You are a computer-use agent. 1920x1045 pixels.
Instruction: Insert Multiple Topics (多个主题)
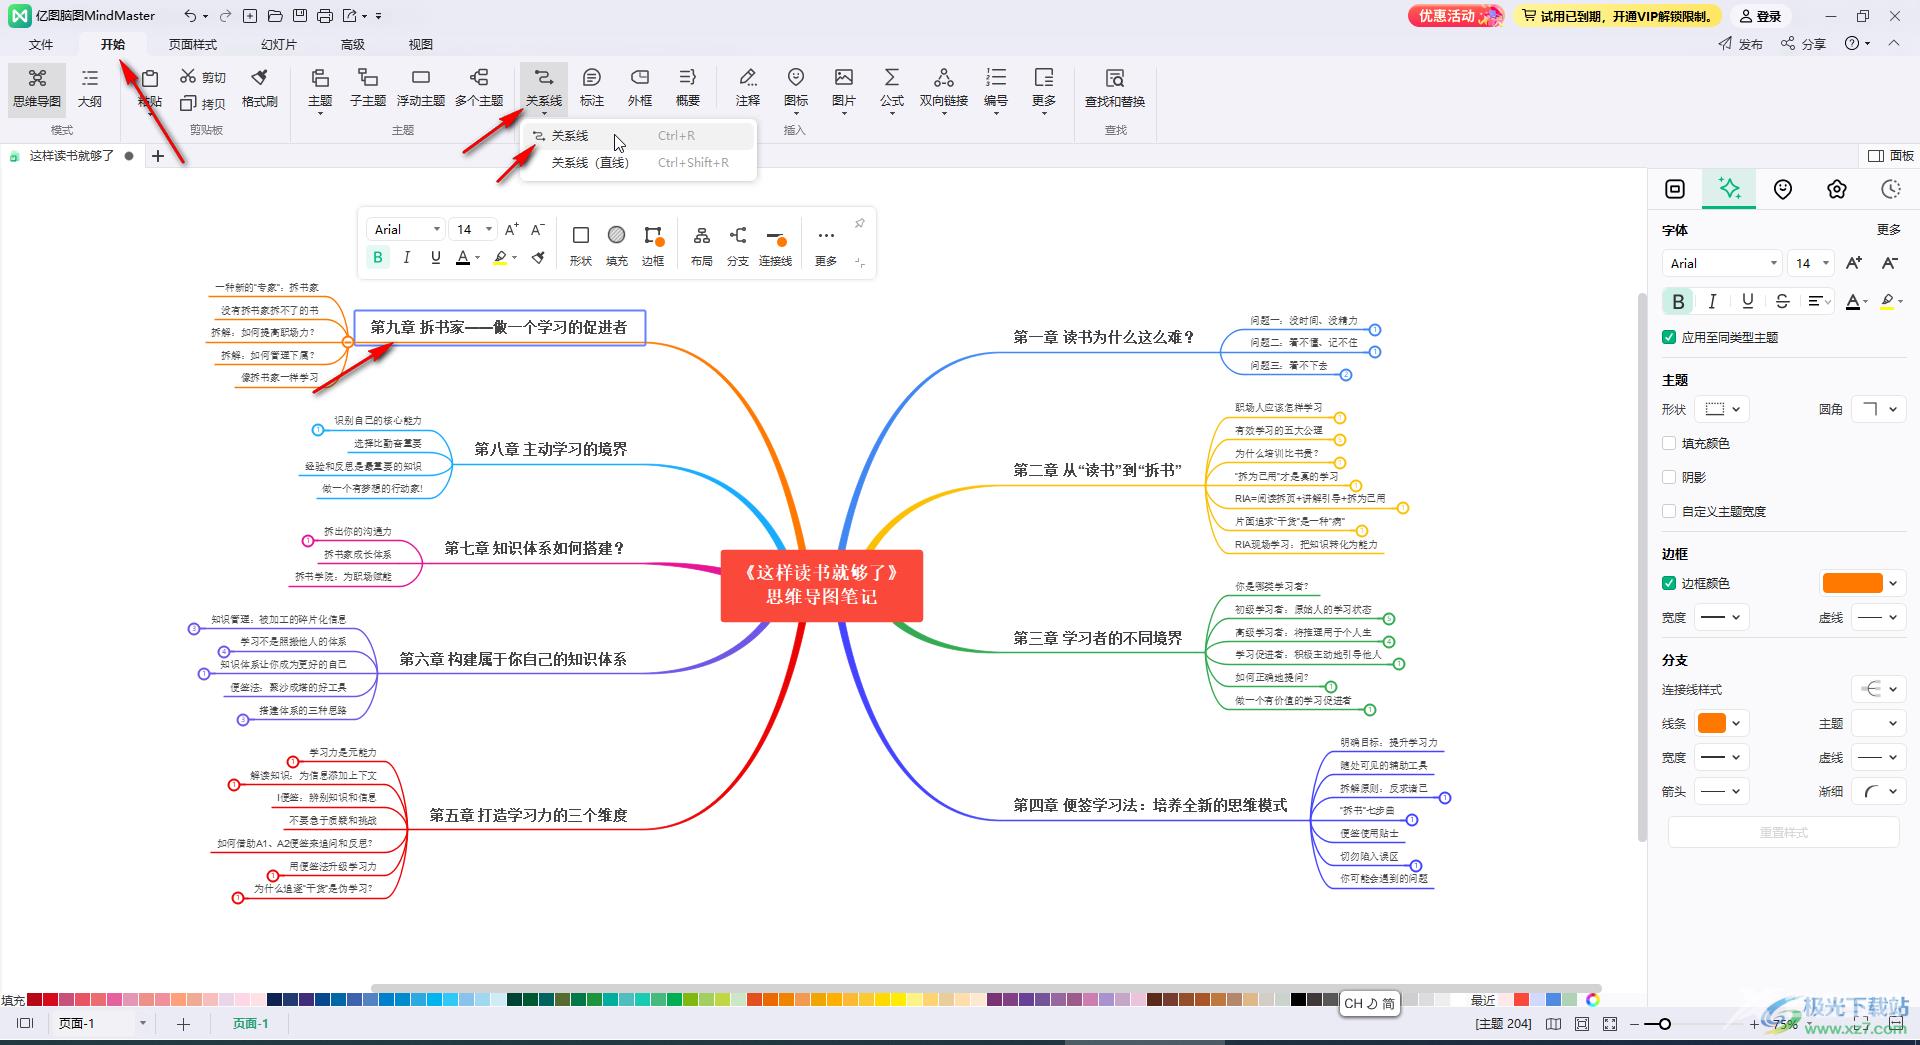[x=479, y=89]
